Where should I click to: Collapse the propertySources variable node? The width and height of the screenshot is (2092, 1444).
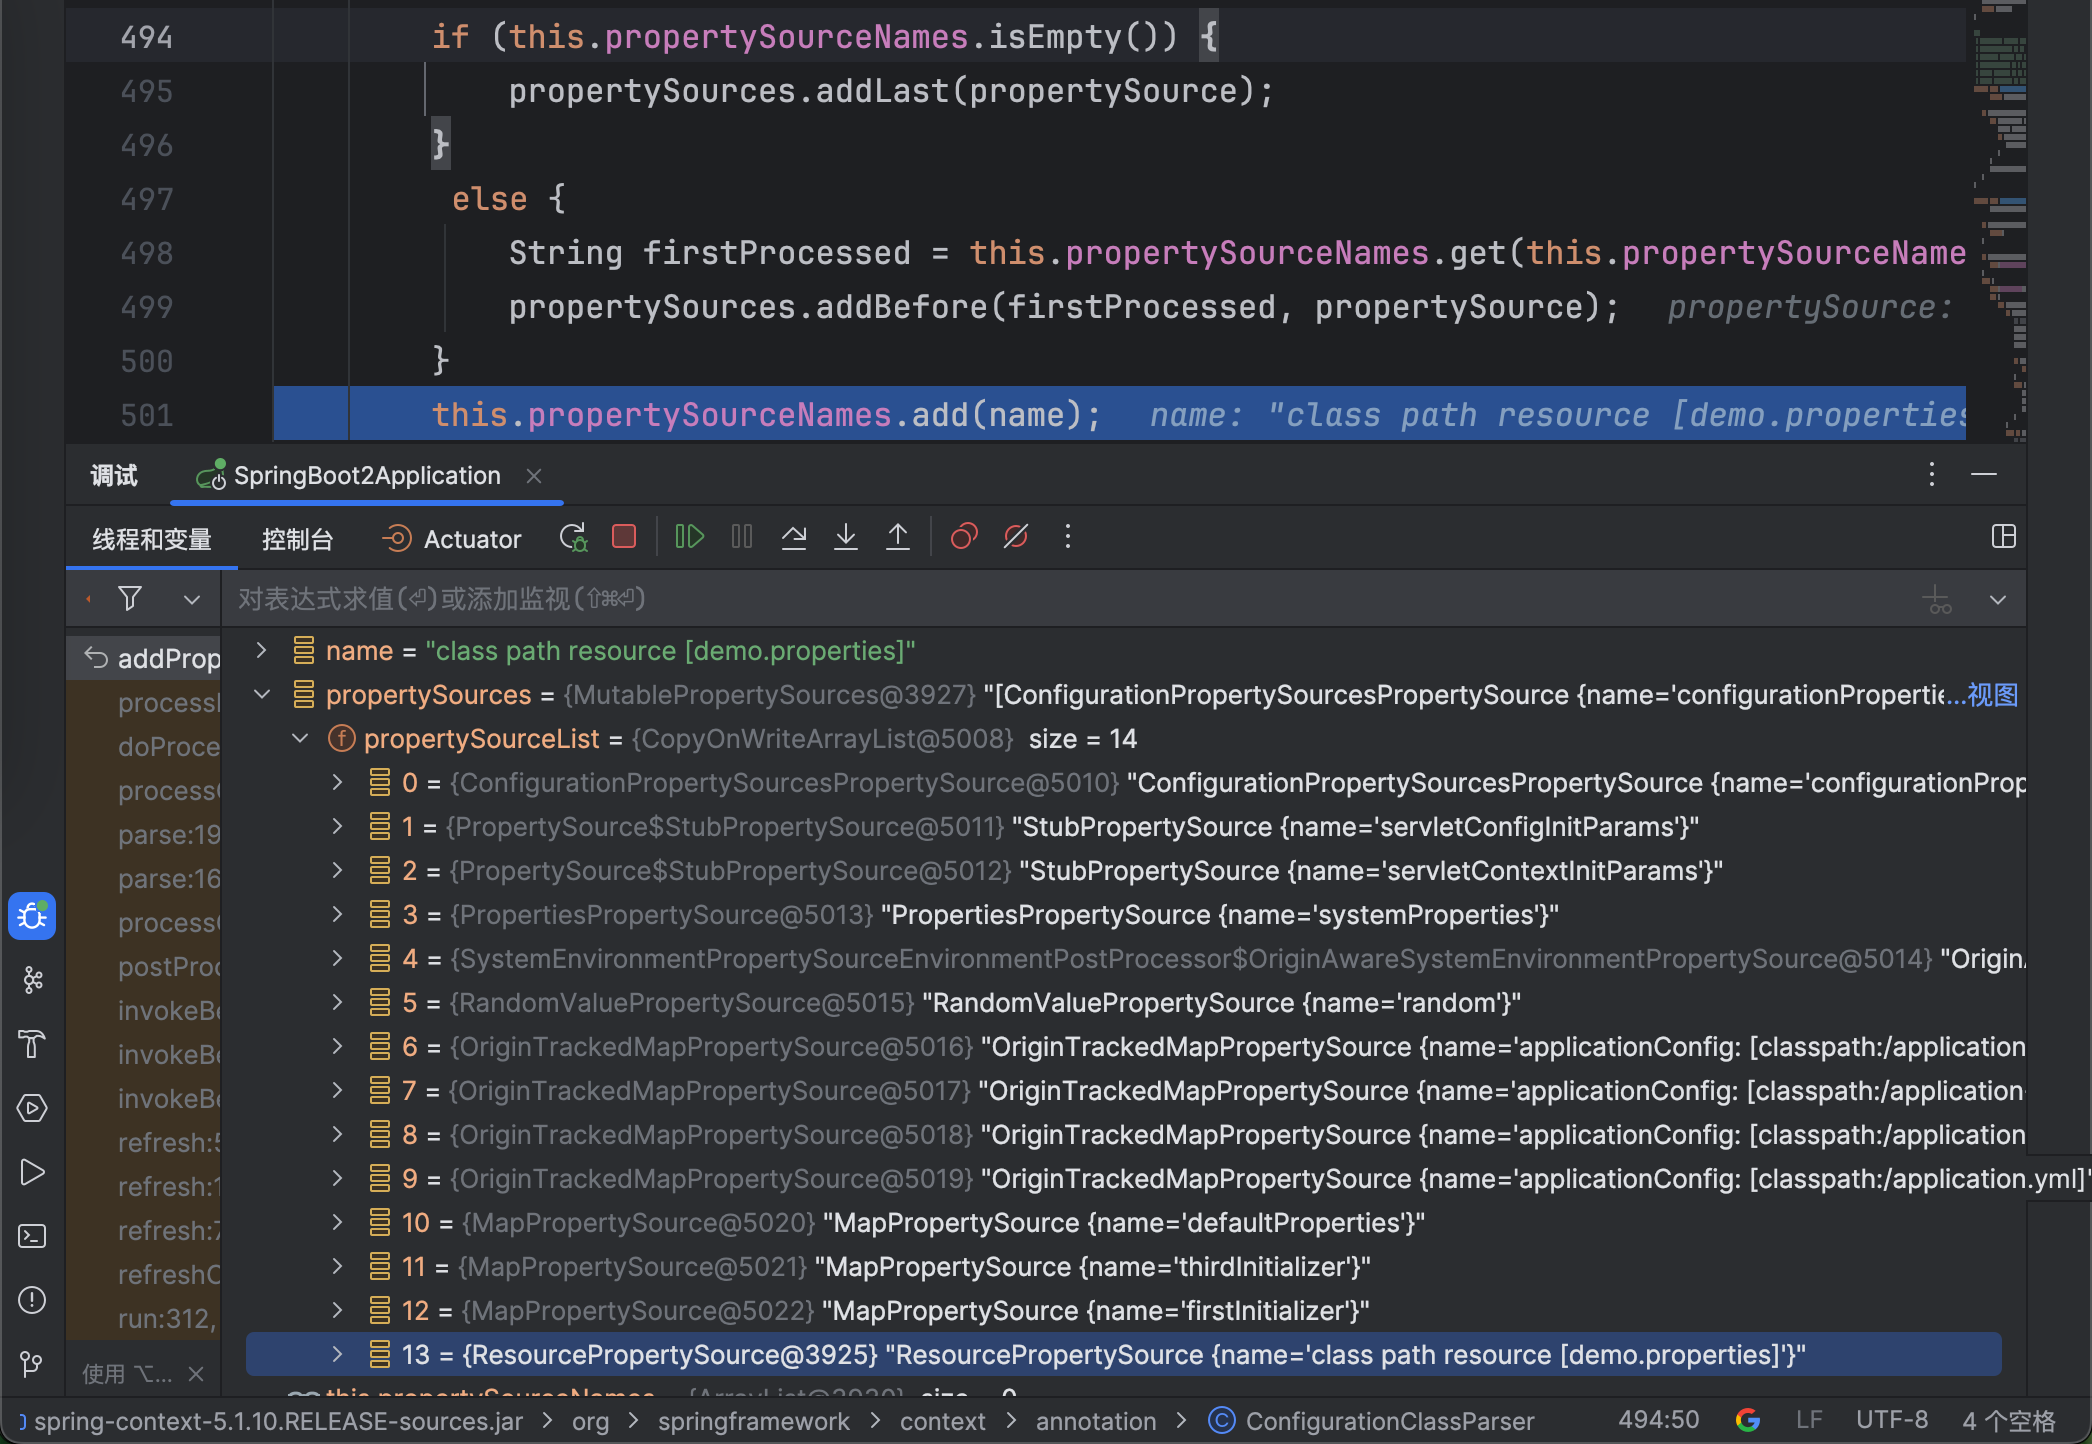click(262, 695)
